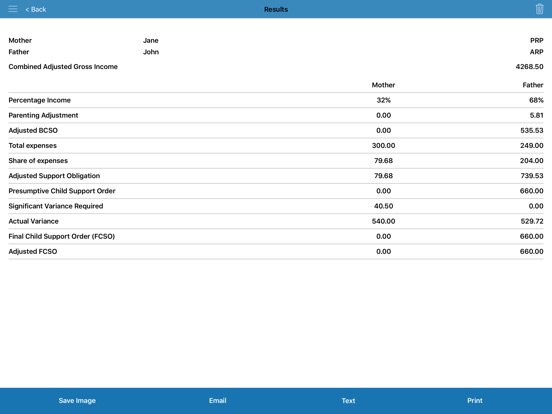Select the Adjusted Support Obligation label
Screen dimensions: 552x414
click(x=54, y=176)
